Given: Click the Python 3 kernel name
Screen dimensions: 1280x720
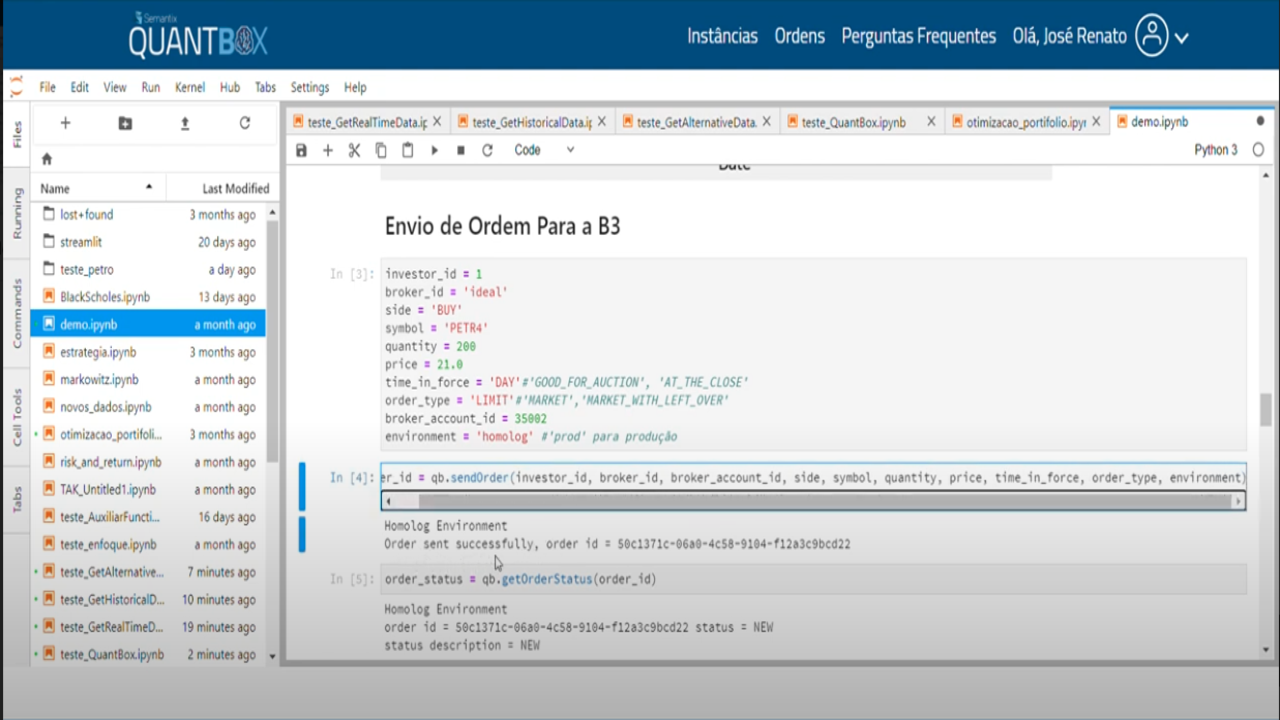Looking at the screenshot, I should [x=1215, y=150].
